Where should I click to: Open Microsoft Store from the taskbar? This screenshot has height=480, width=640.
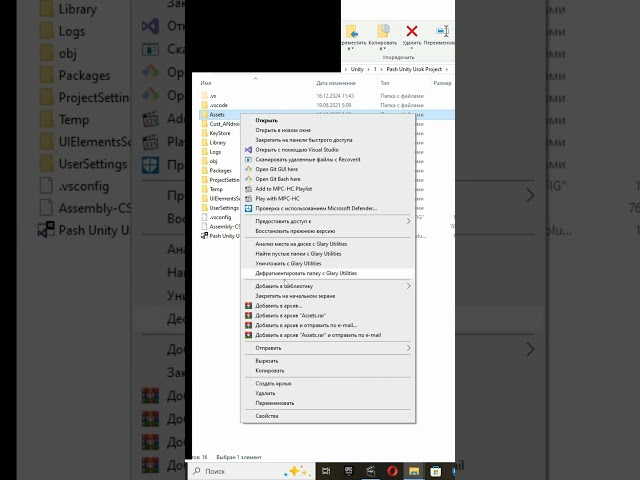tap(436, 471)
